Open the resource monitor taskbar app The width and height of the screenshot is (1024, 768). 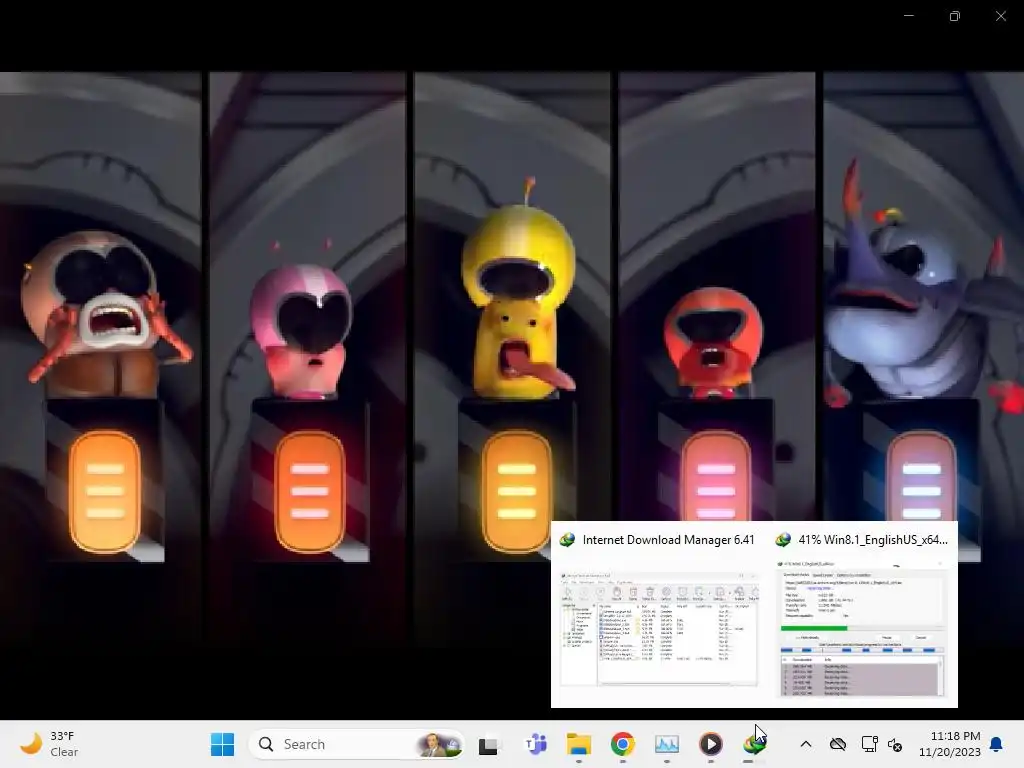pos(667,744)
